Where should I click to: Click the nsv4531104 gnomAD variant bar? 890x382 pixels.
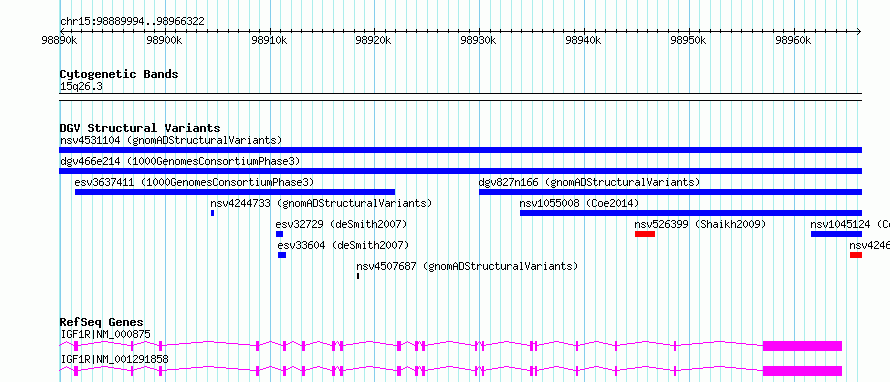(x=460, y=150)
